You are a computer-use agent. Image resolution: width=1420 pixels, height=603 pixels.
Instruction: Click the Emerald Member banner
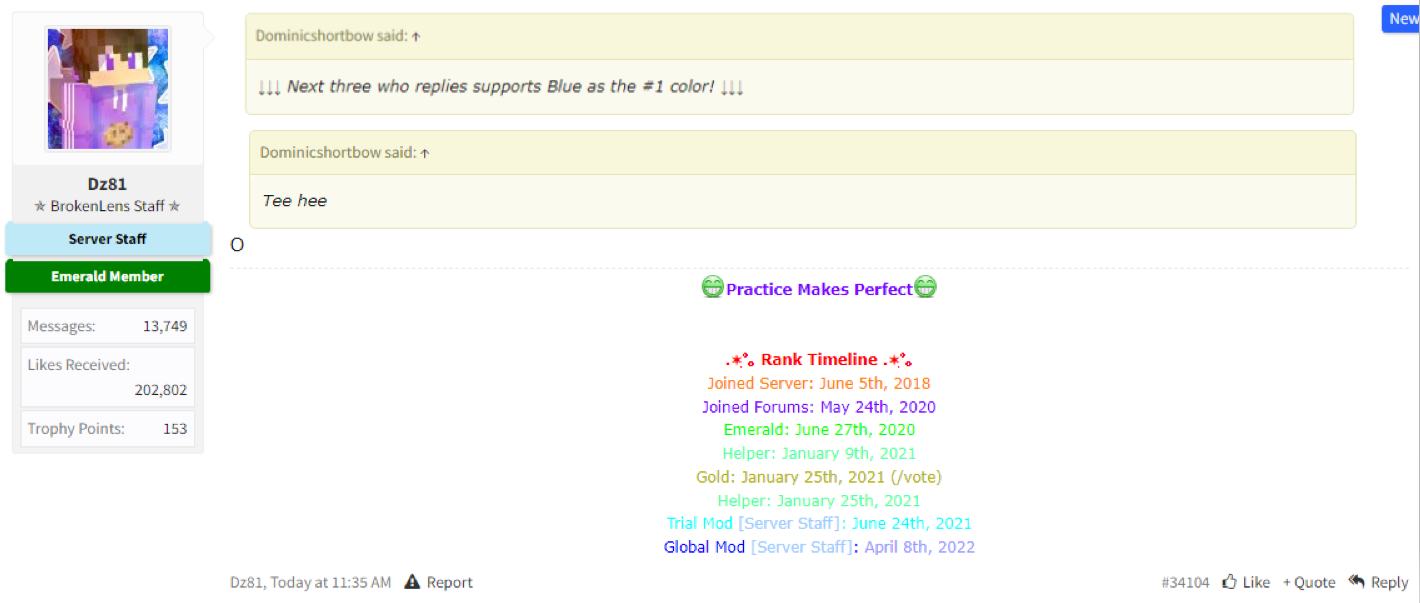[x=108, y=276]
